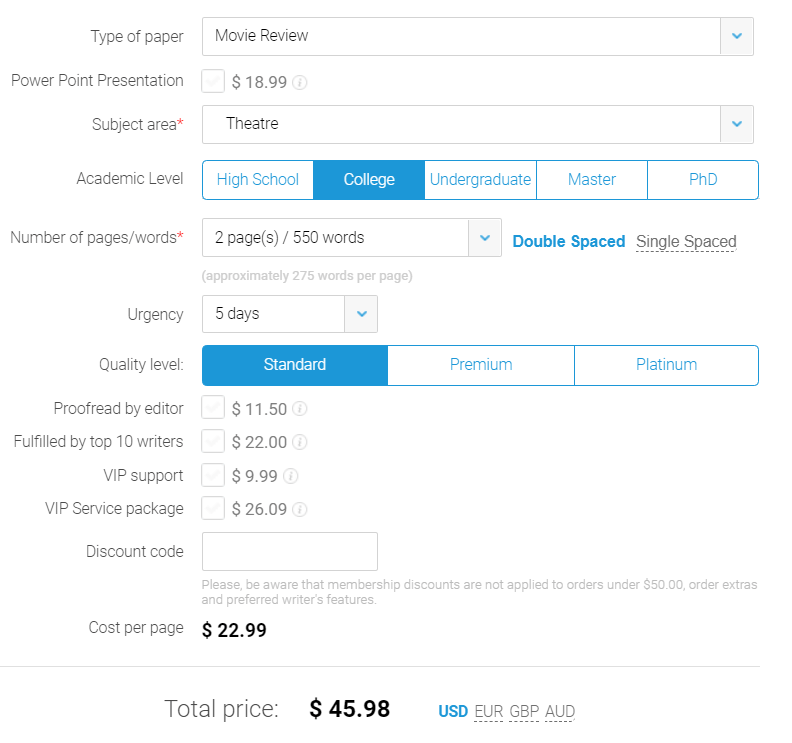
Task: Select the Undergraduate academic level
Action: click(480, 180)
